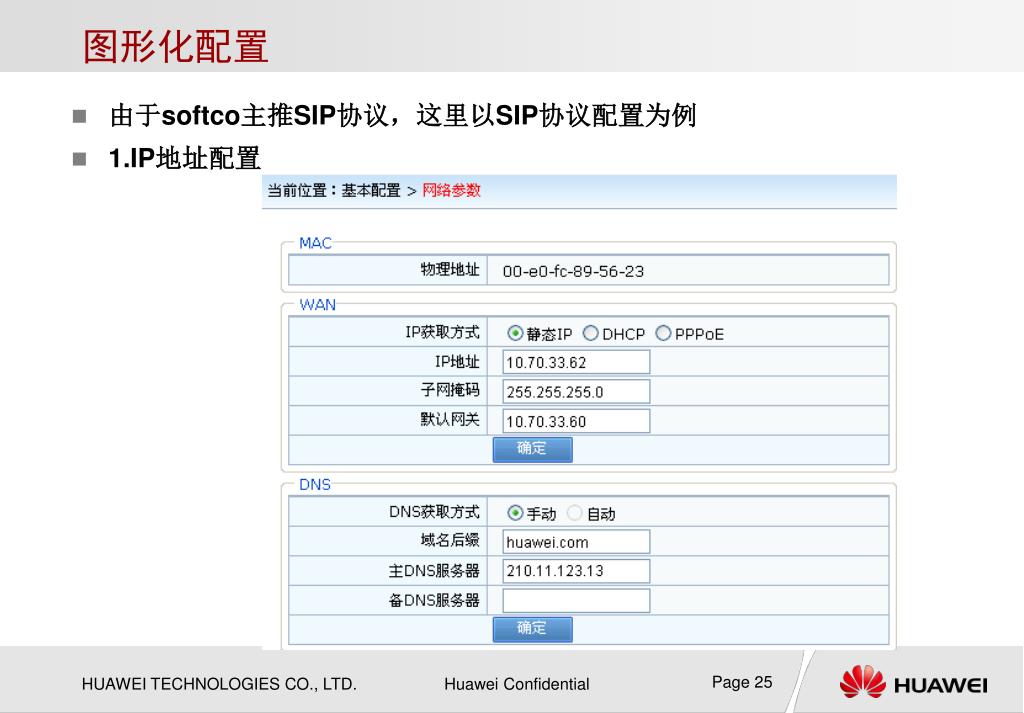Select 手动 for DNS获取方式

515,513
